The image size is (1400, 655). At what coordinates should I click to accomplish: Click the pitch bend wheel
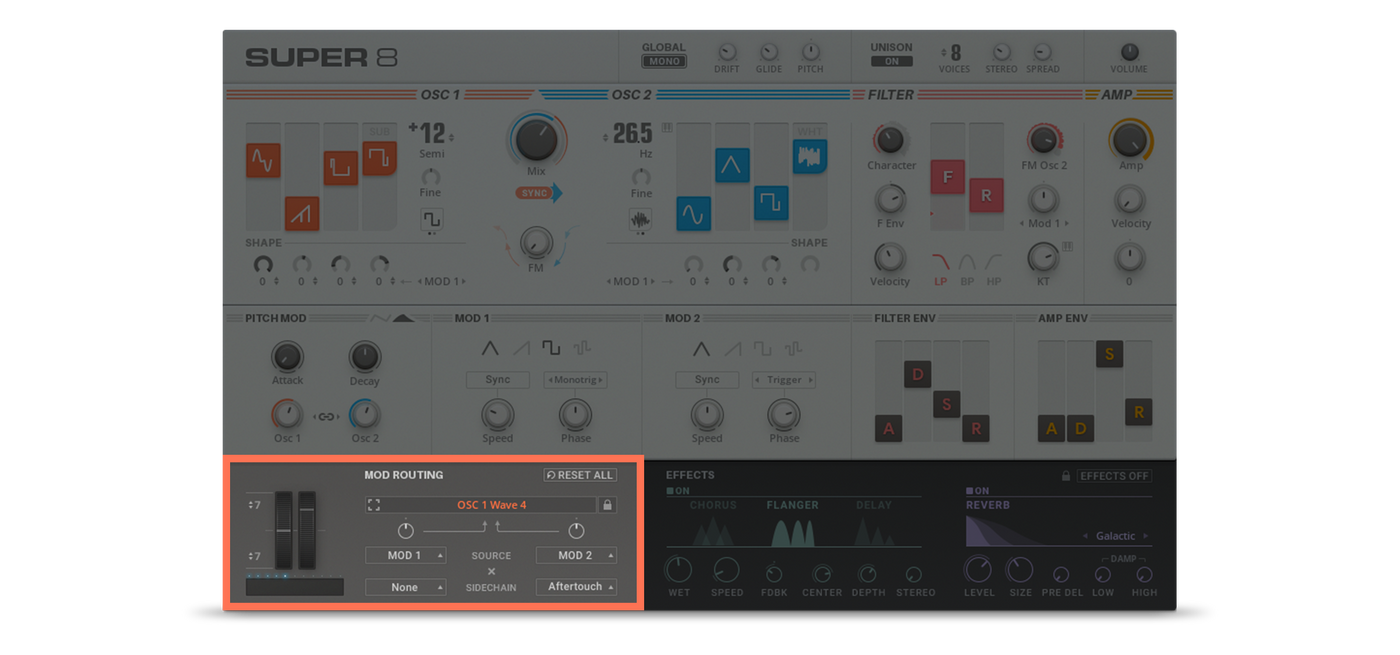click(x=284, y=530)
